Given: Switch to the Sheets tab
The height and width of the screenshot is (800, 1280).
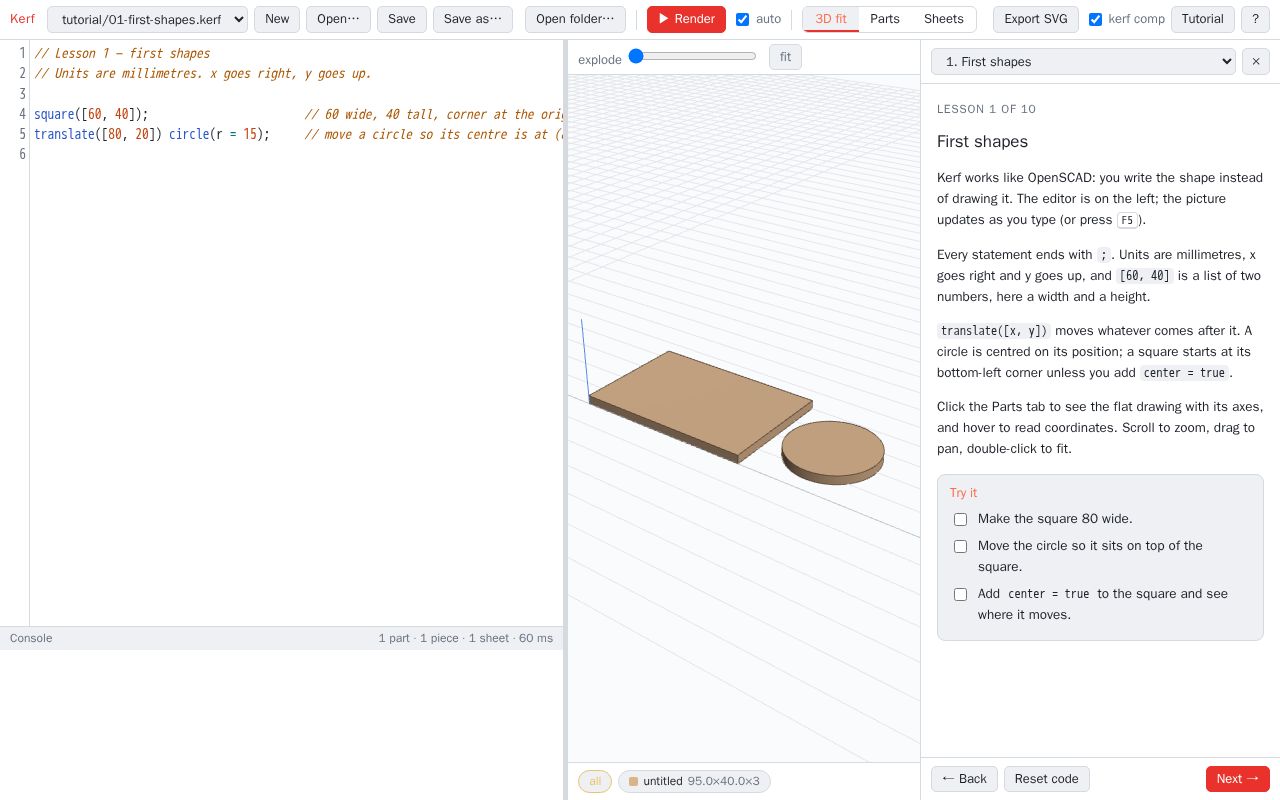Looking at the screenshot, I should click(943, 19).
